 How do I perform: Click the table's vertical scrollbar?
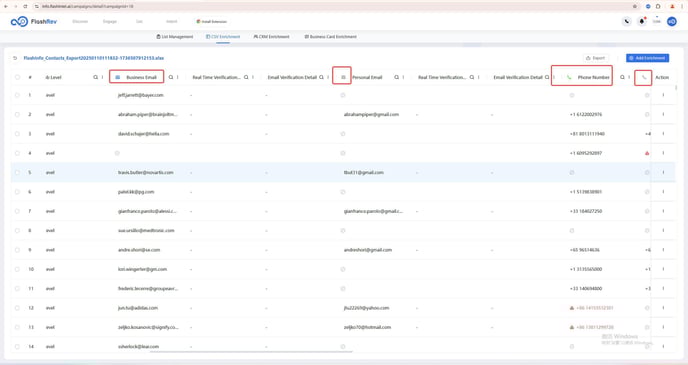676,88
